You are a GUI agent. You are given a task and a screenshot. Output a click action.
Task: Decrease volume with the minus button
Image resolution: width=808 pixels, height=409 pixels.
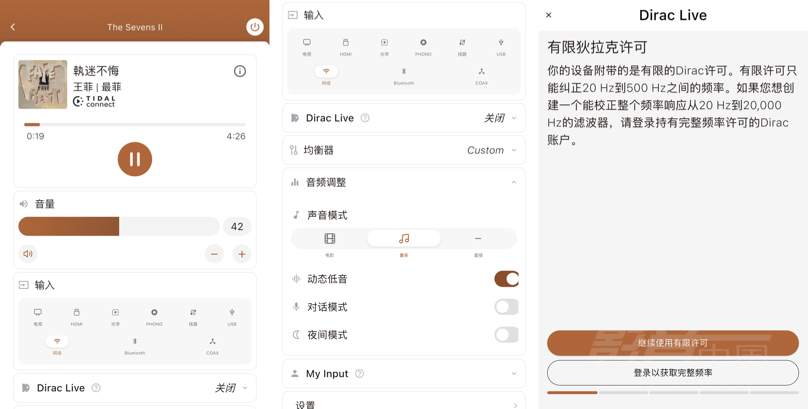pyautogui.click(x=214, y=253)
